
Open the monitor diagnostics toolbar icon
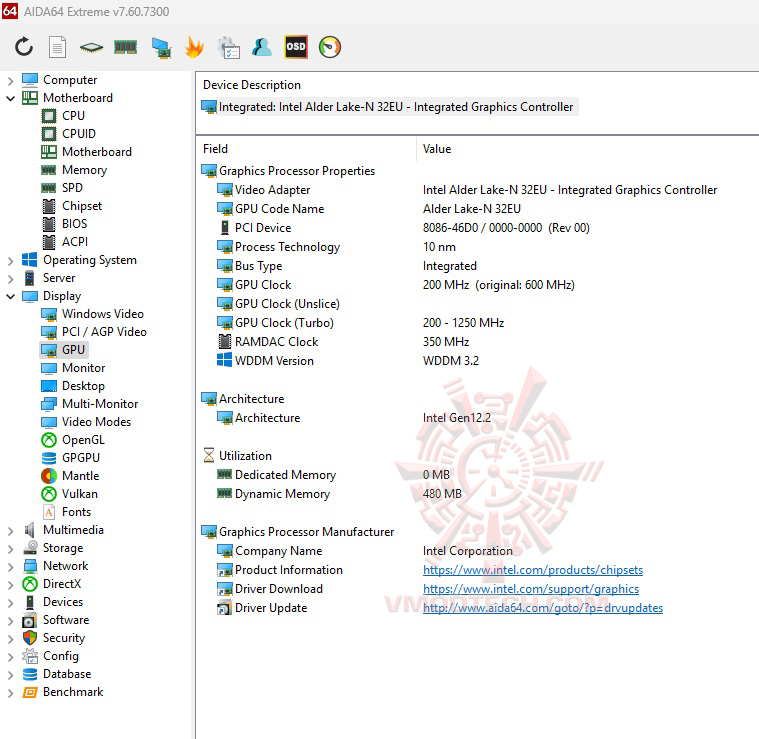tap(161, 48)
